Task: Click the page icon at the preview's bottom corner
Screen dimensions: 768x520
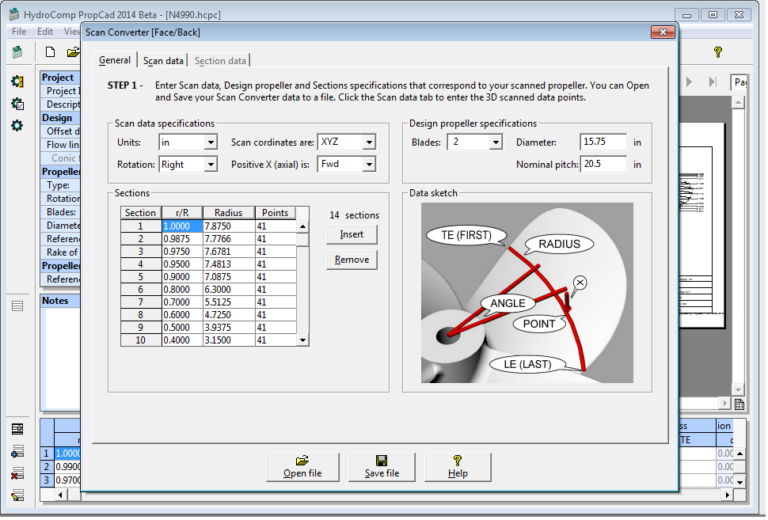Action: pos(739,405)
